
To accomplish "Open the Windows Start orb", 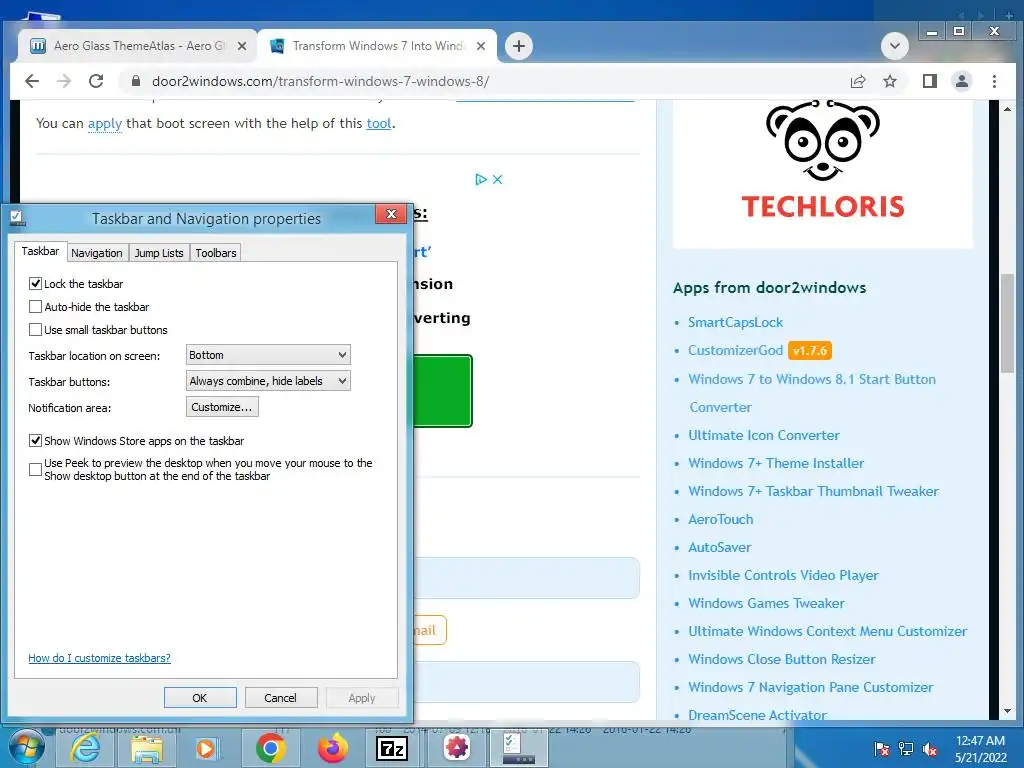I will pos(26,748).
